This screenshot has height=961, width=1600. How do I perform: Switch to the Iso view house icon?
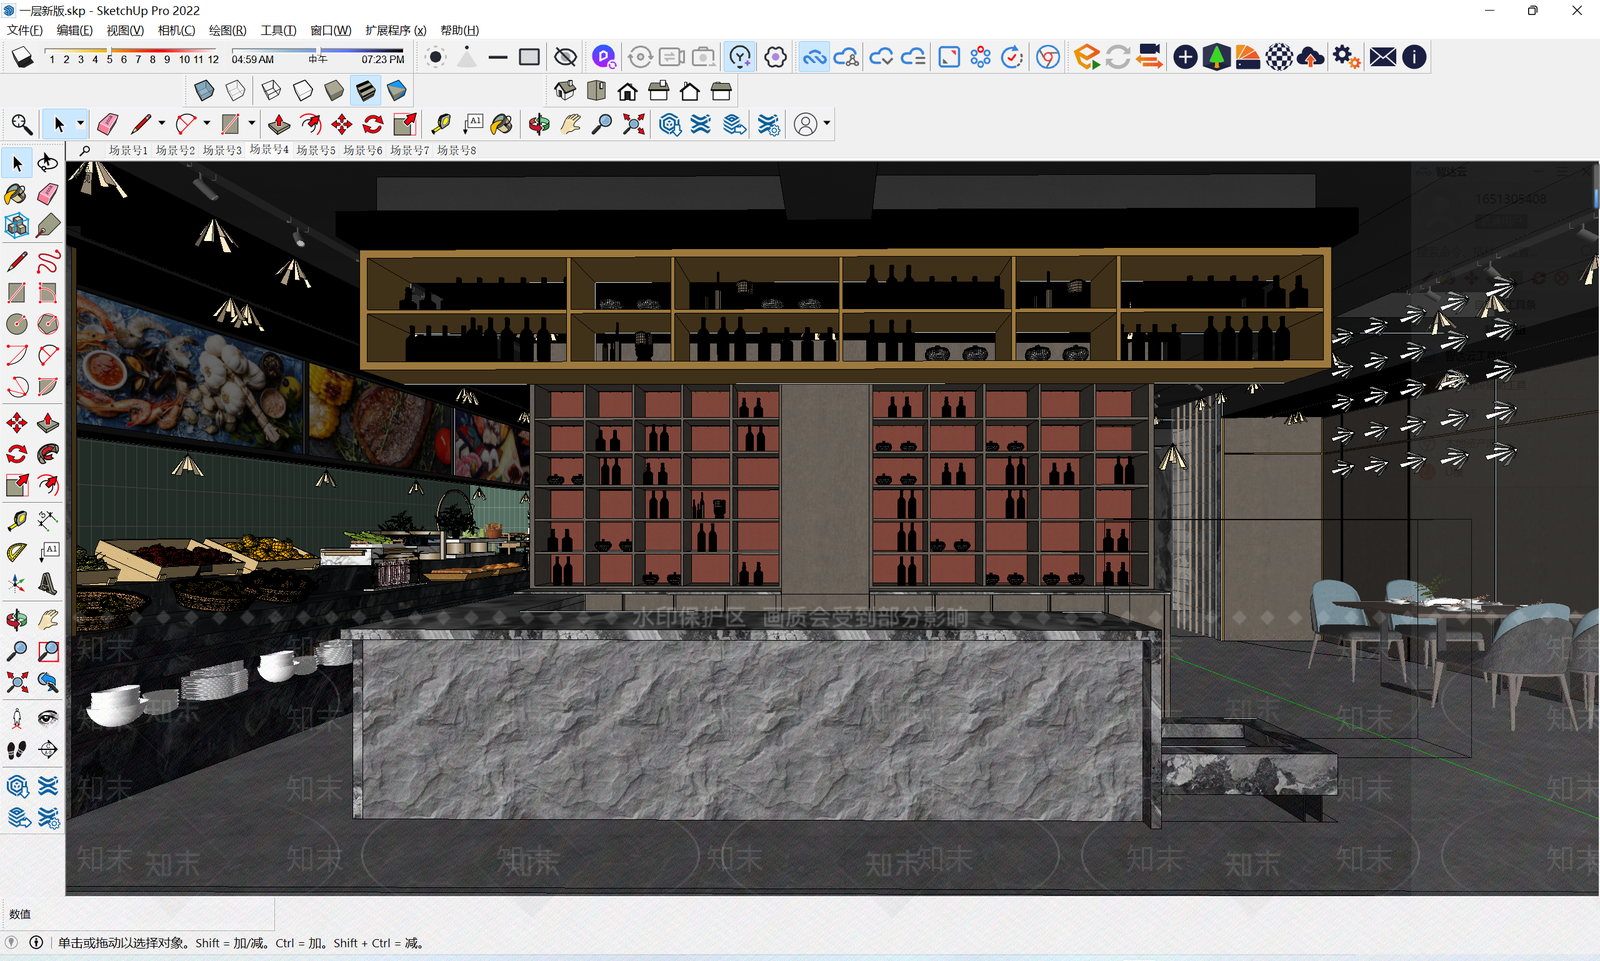tap(565, 91)
